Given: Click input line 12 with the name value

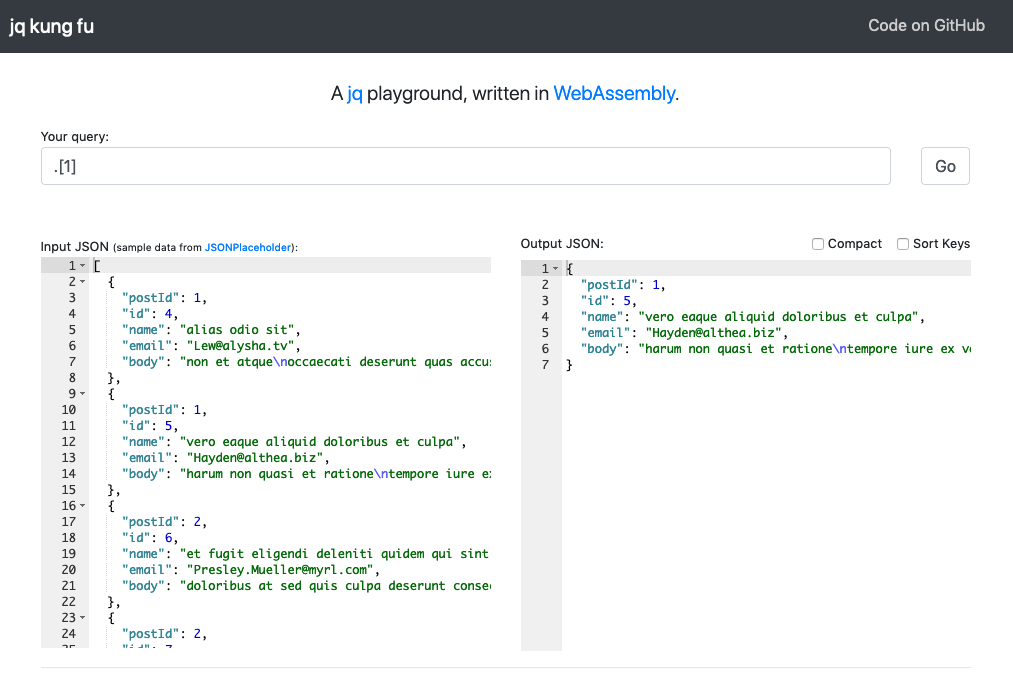Looking at the screenshot, I should coord(318,442).
